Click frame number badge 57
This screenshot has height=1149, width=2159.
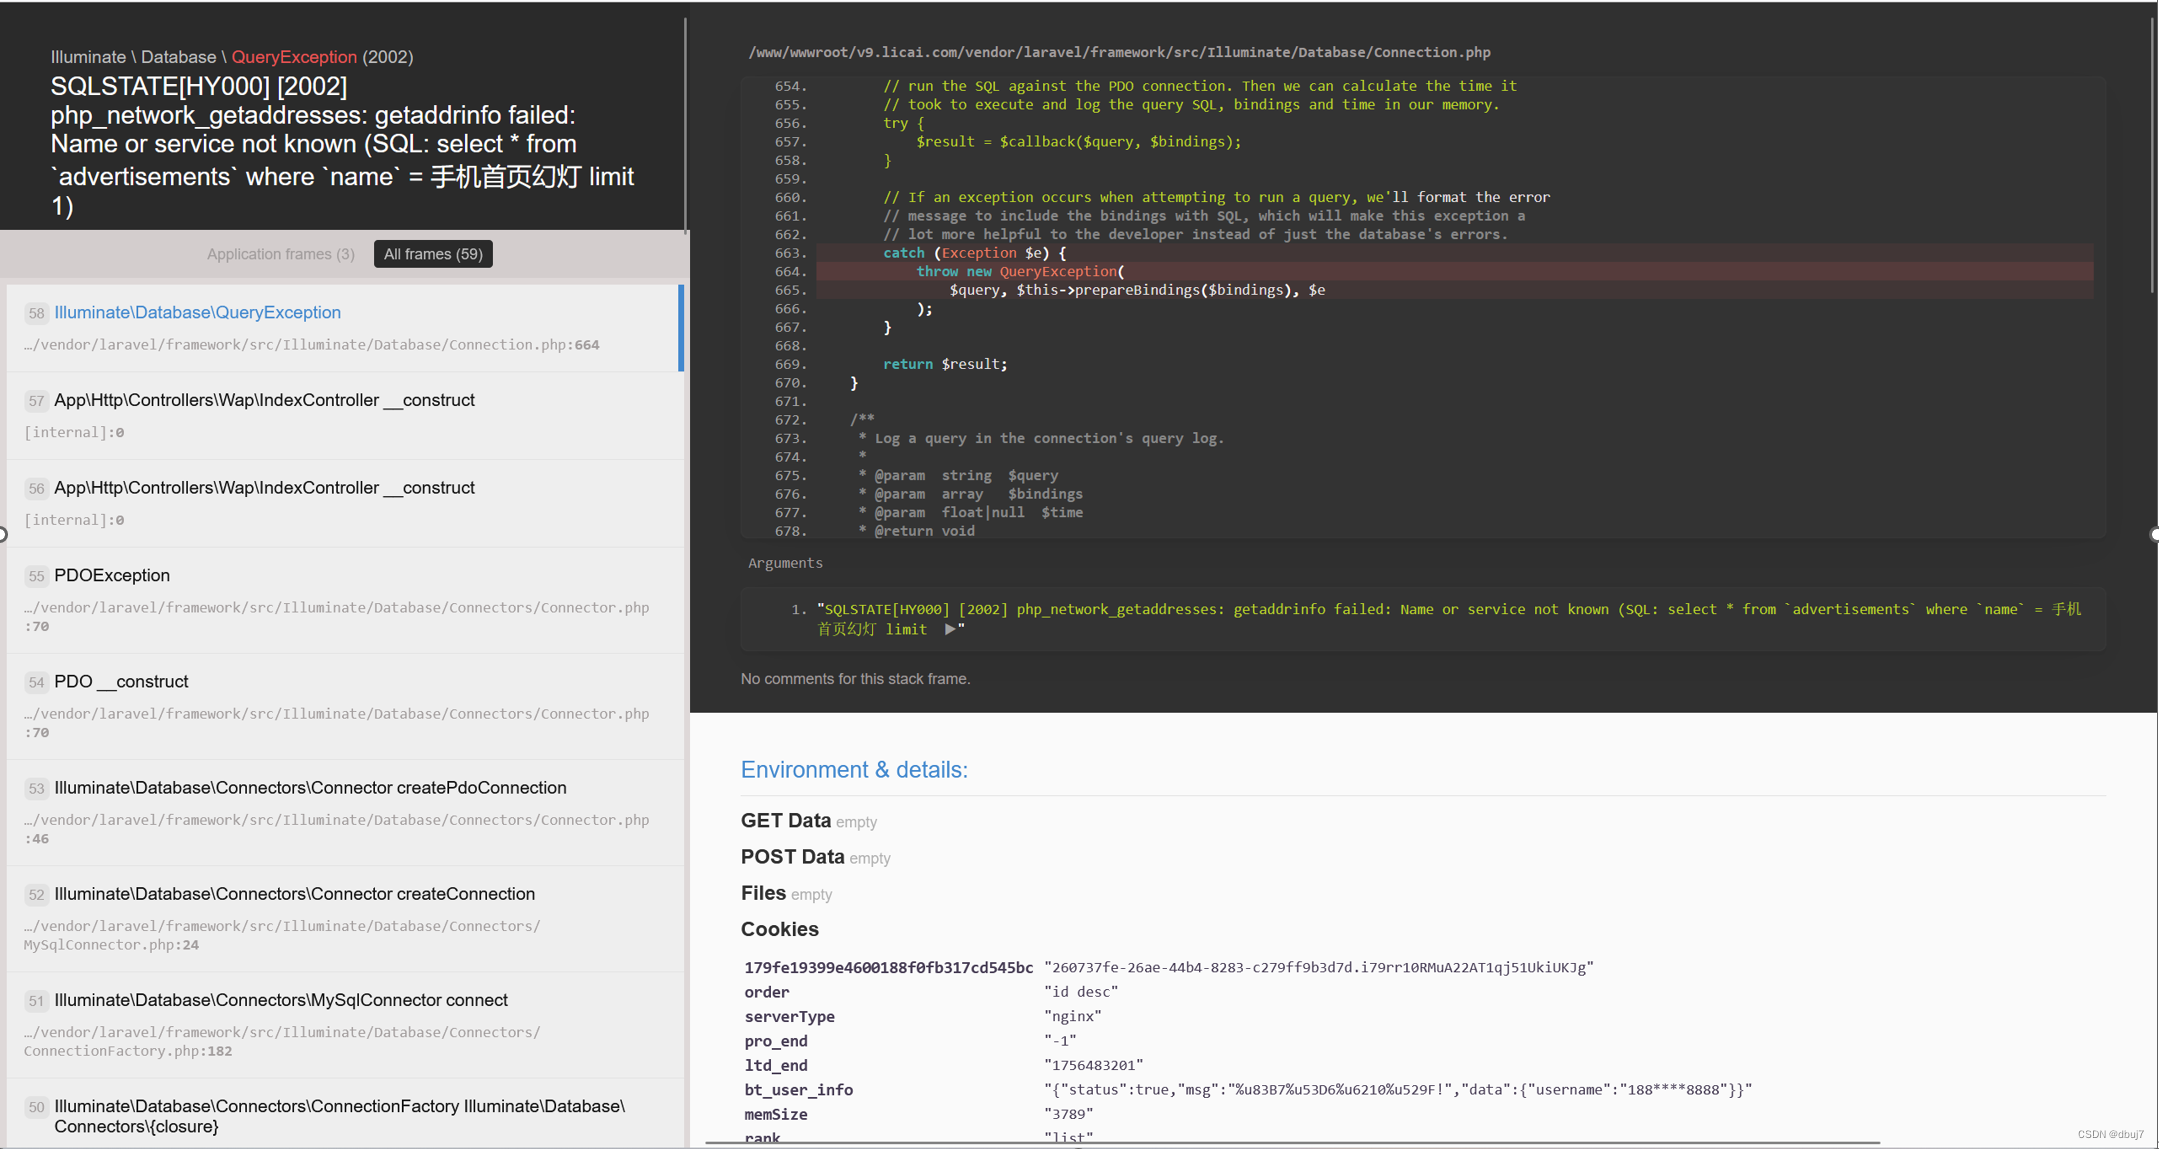[x=36, y=401]
